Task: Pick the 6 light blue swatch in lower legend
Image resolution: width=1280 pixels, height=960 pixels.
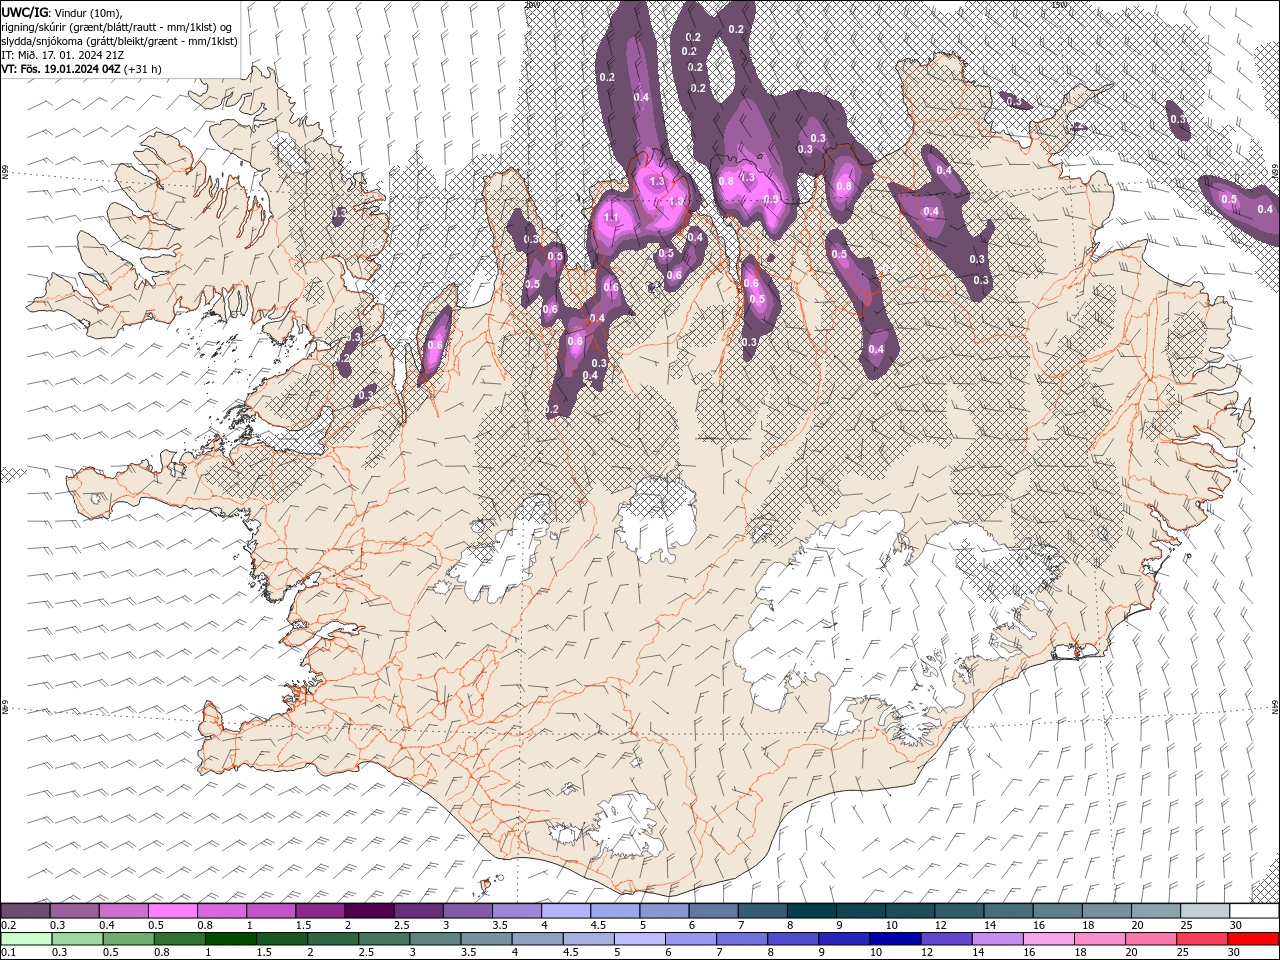Action: tap(690, 939)
